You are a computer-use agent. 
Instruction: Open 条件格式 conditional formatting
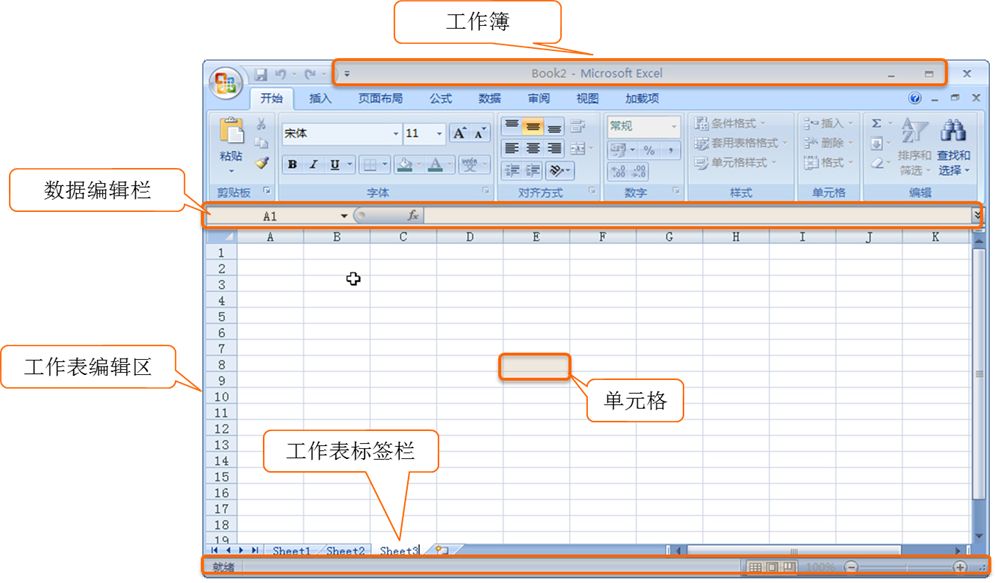[x=729, y=123]
